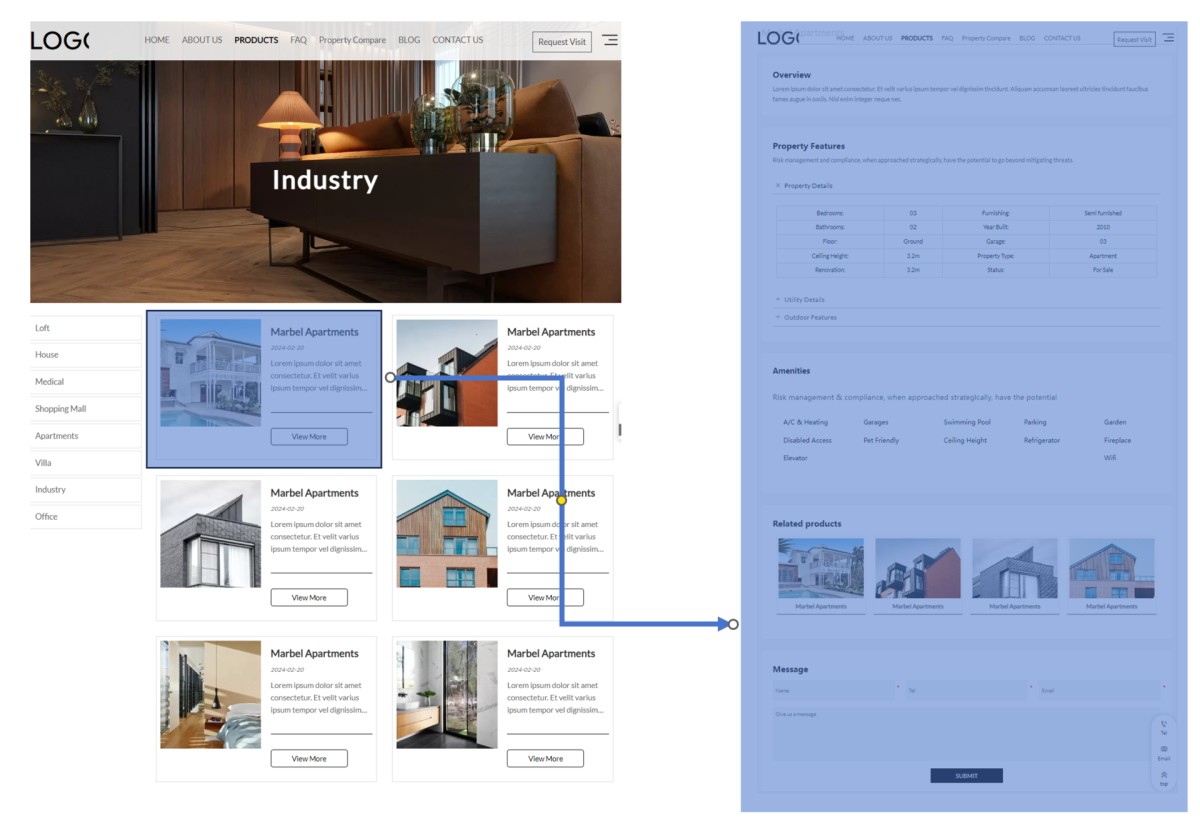Select the Medical category in the sidebar
The width and height of the screenshot is (1200, 825).
86,382
